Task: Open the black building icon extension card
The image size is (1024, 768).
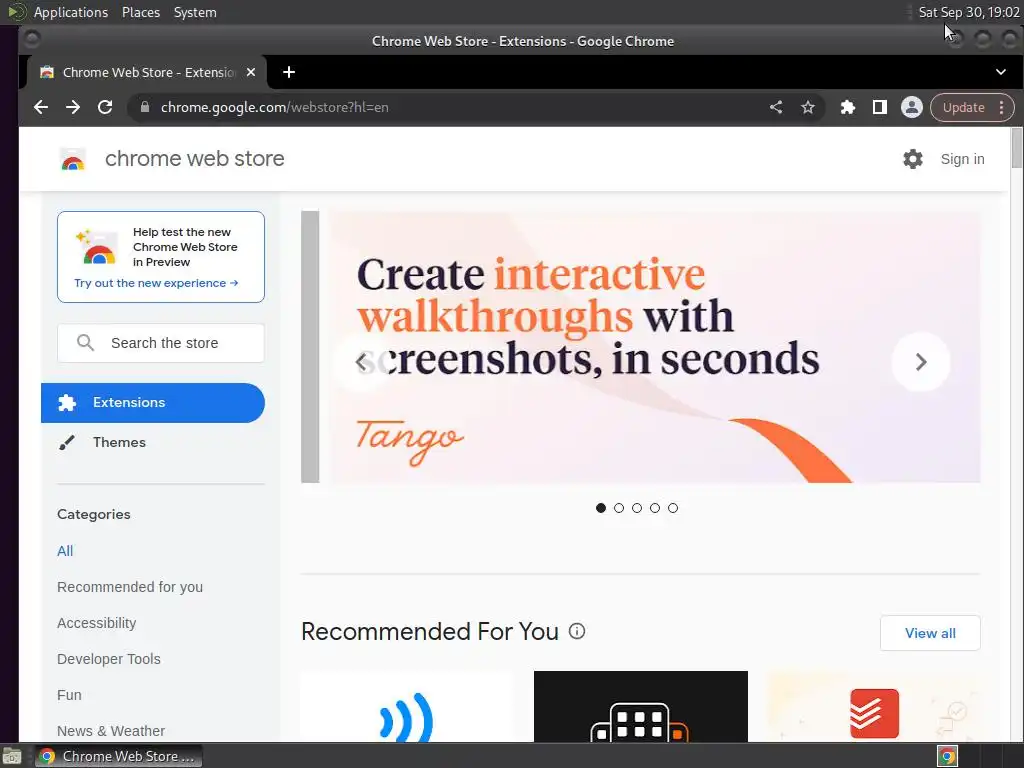Action: pyautogui.click(x=641, y=707)
